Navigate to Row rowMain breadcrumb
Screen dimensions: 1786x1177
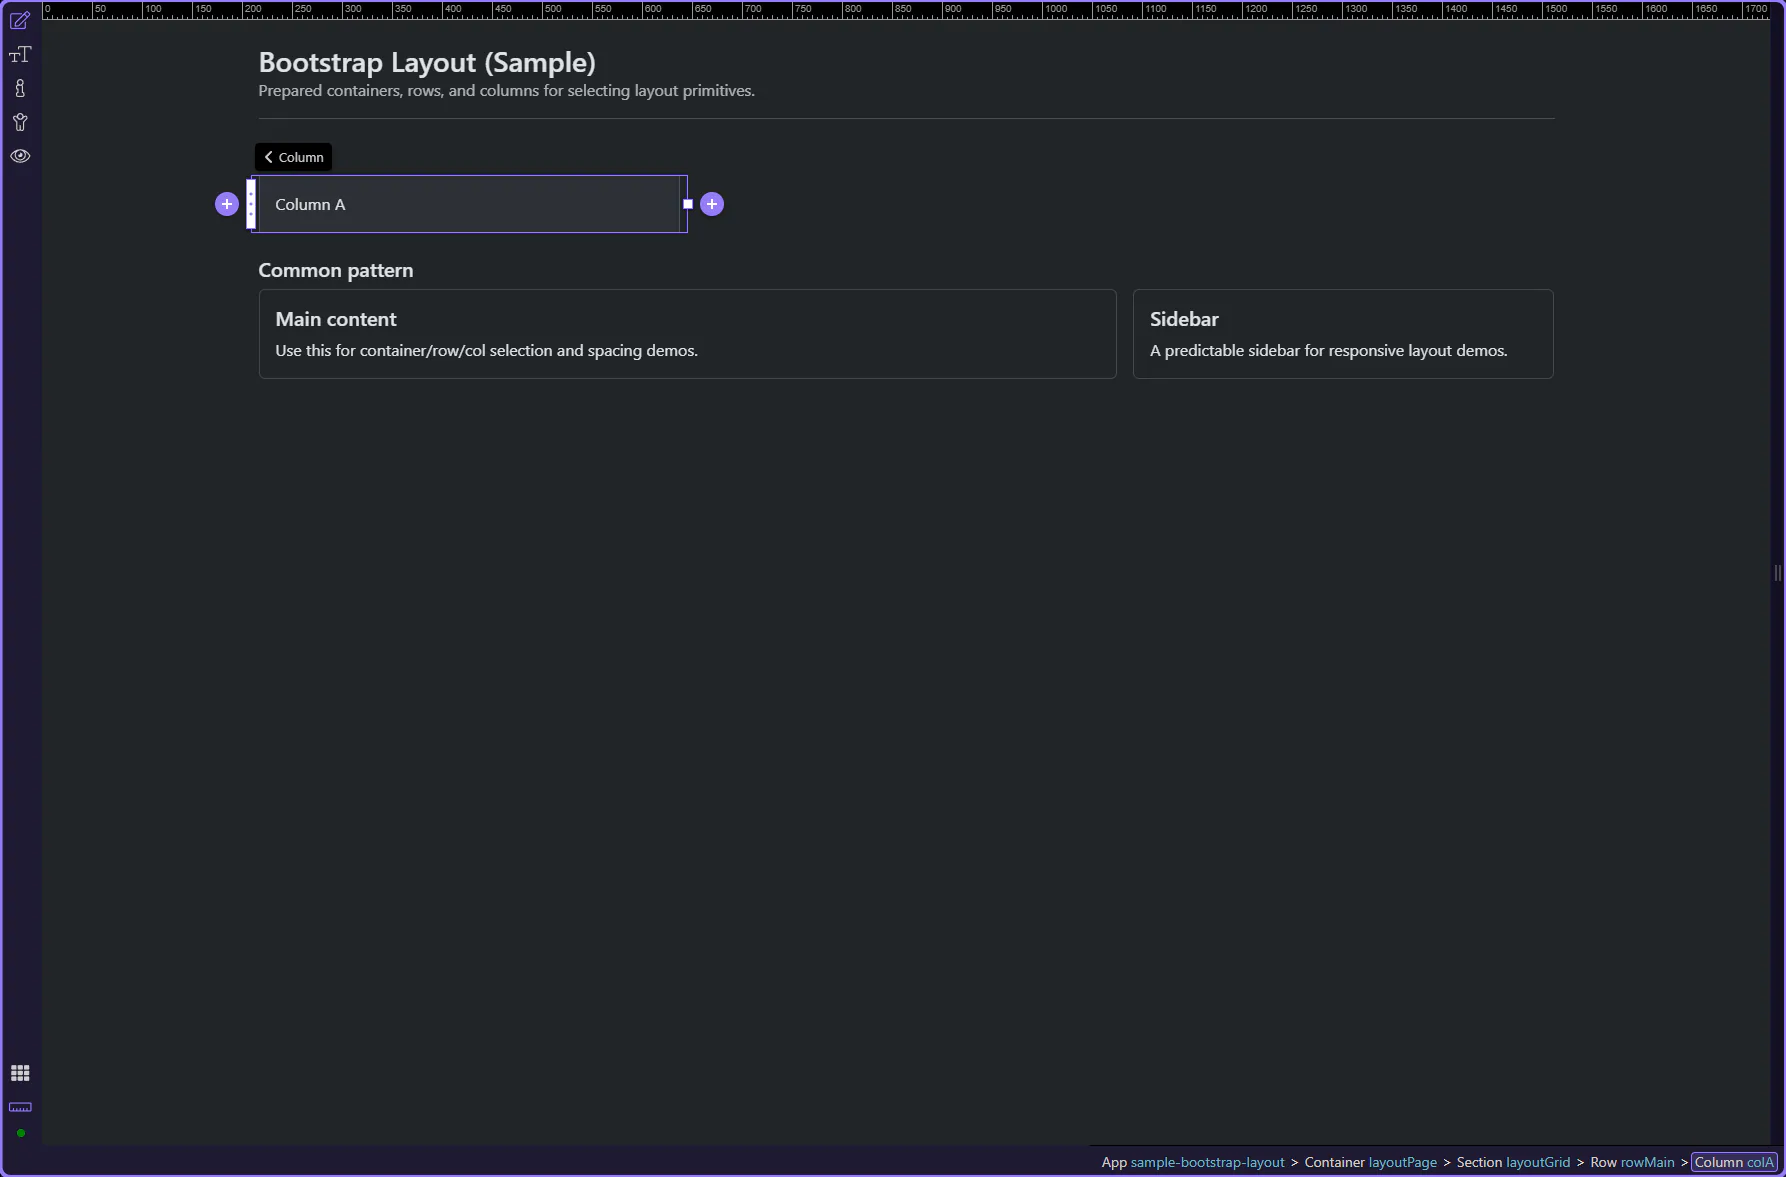coord(1632,1162)
